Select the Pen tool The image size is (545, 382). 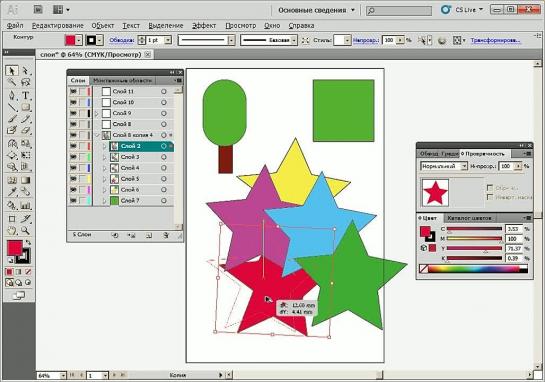[11, 95]
